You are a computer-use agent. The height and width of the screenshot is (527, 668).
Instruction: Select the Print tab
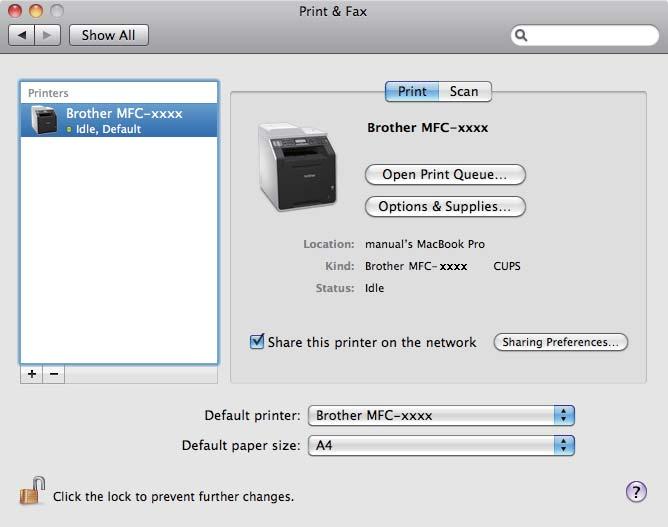coord(412,92)
